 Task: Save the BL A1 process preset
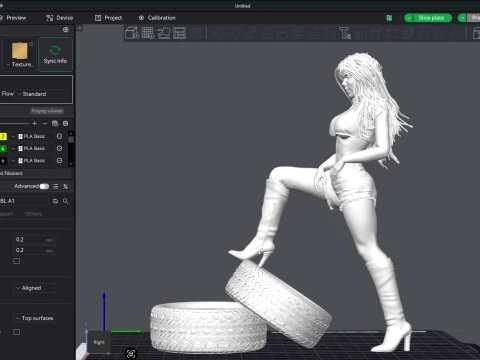click(55, 201)
